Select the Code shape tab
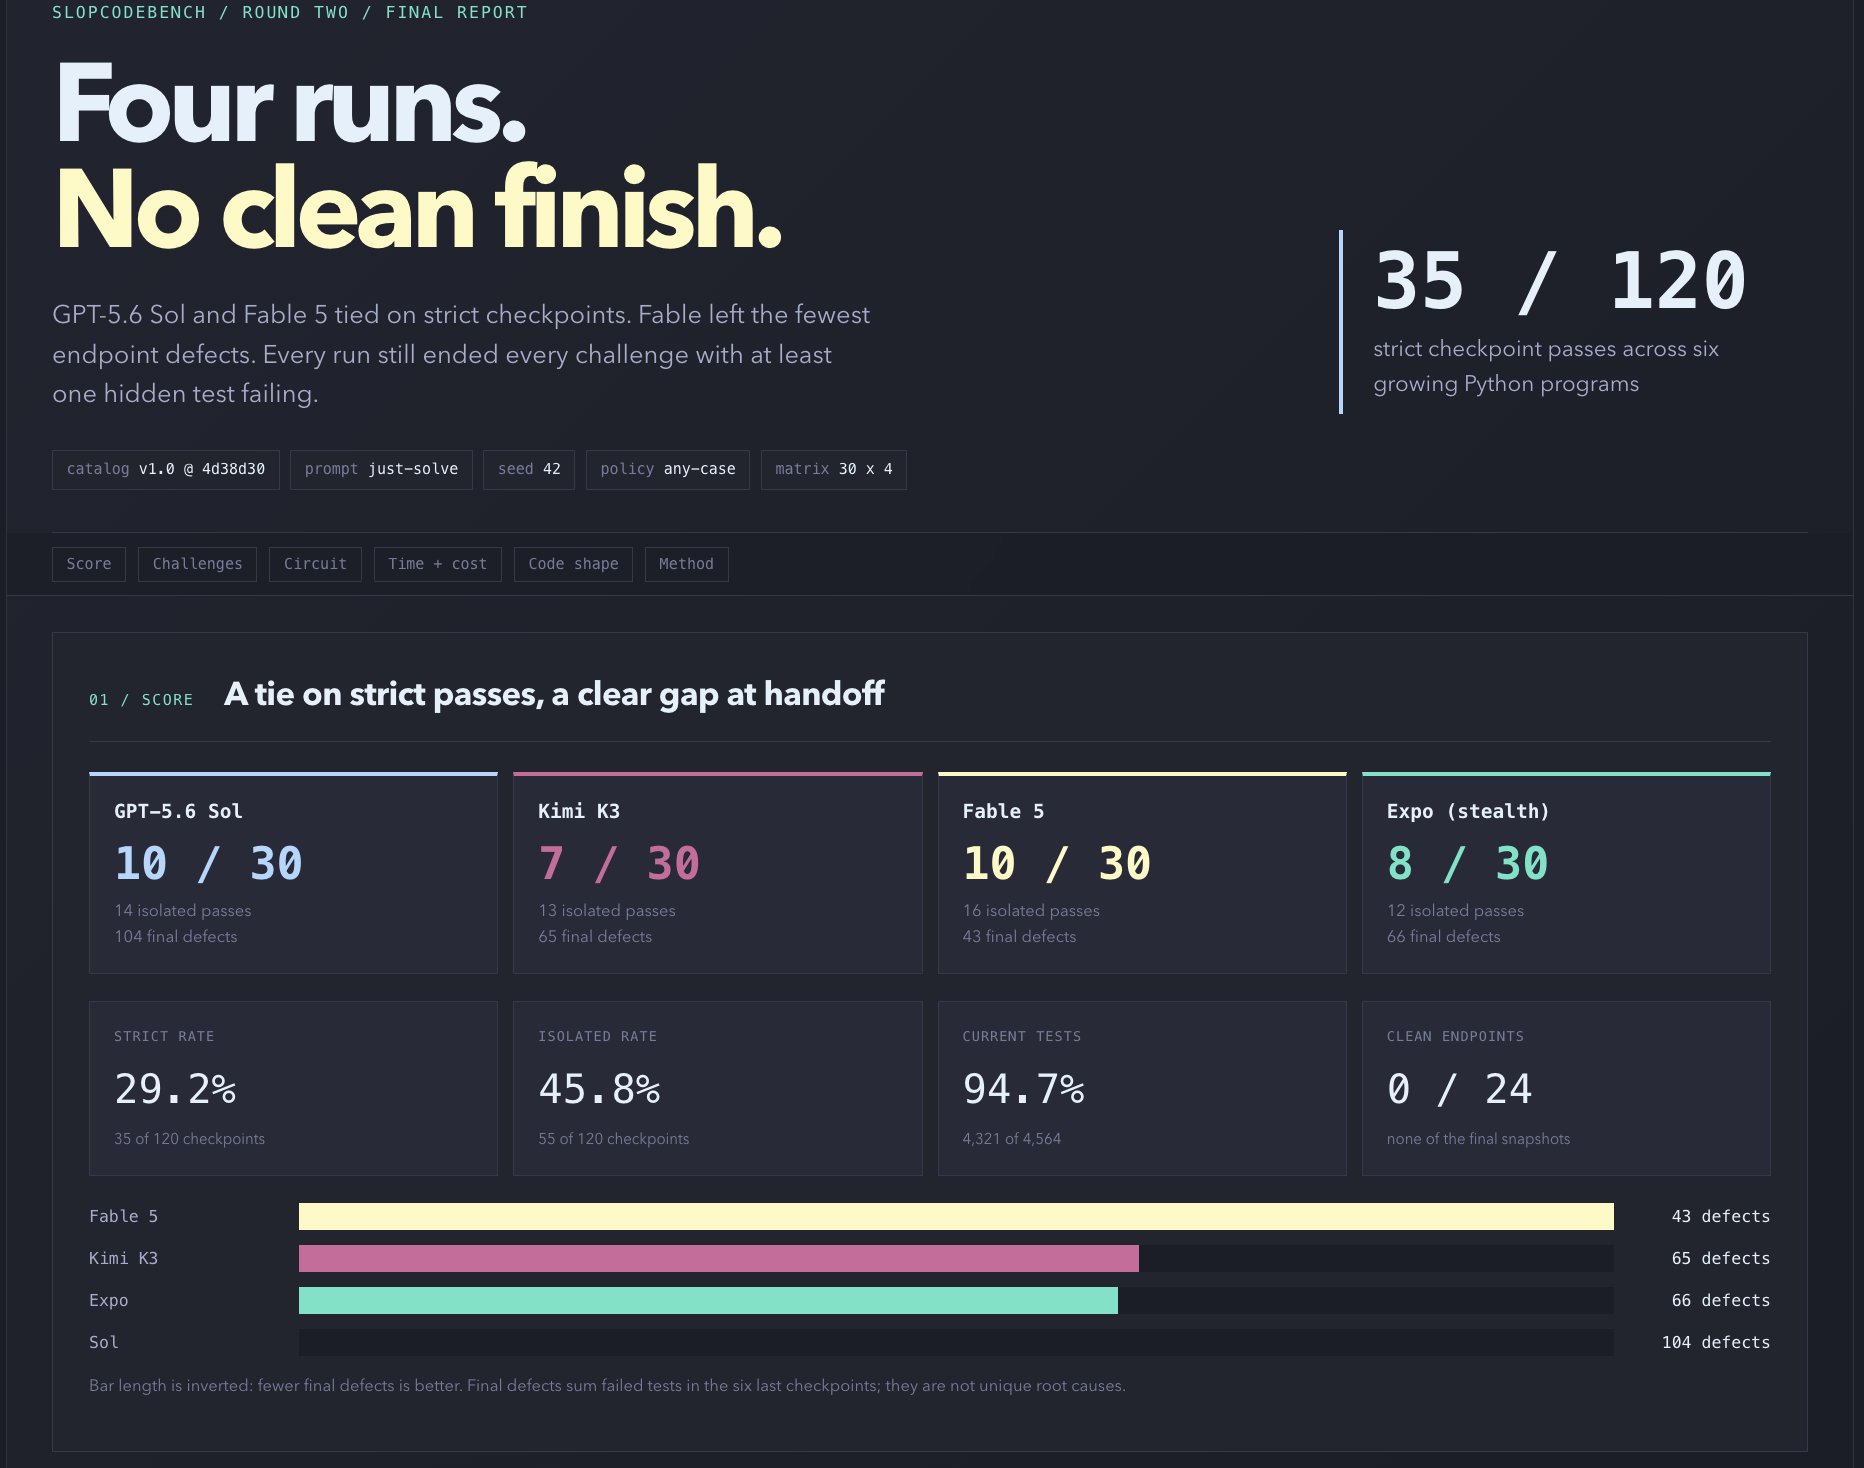This screenshot has width=1864, height=1468. 573,564
